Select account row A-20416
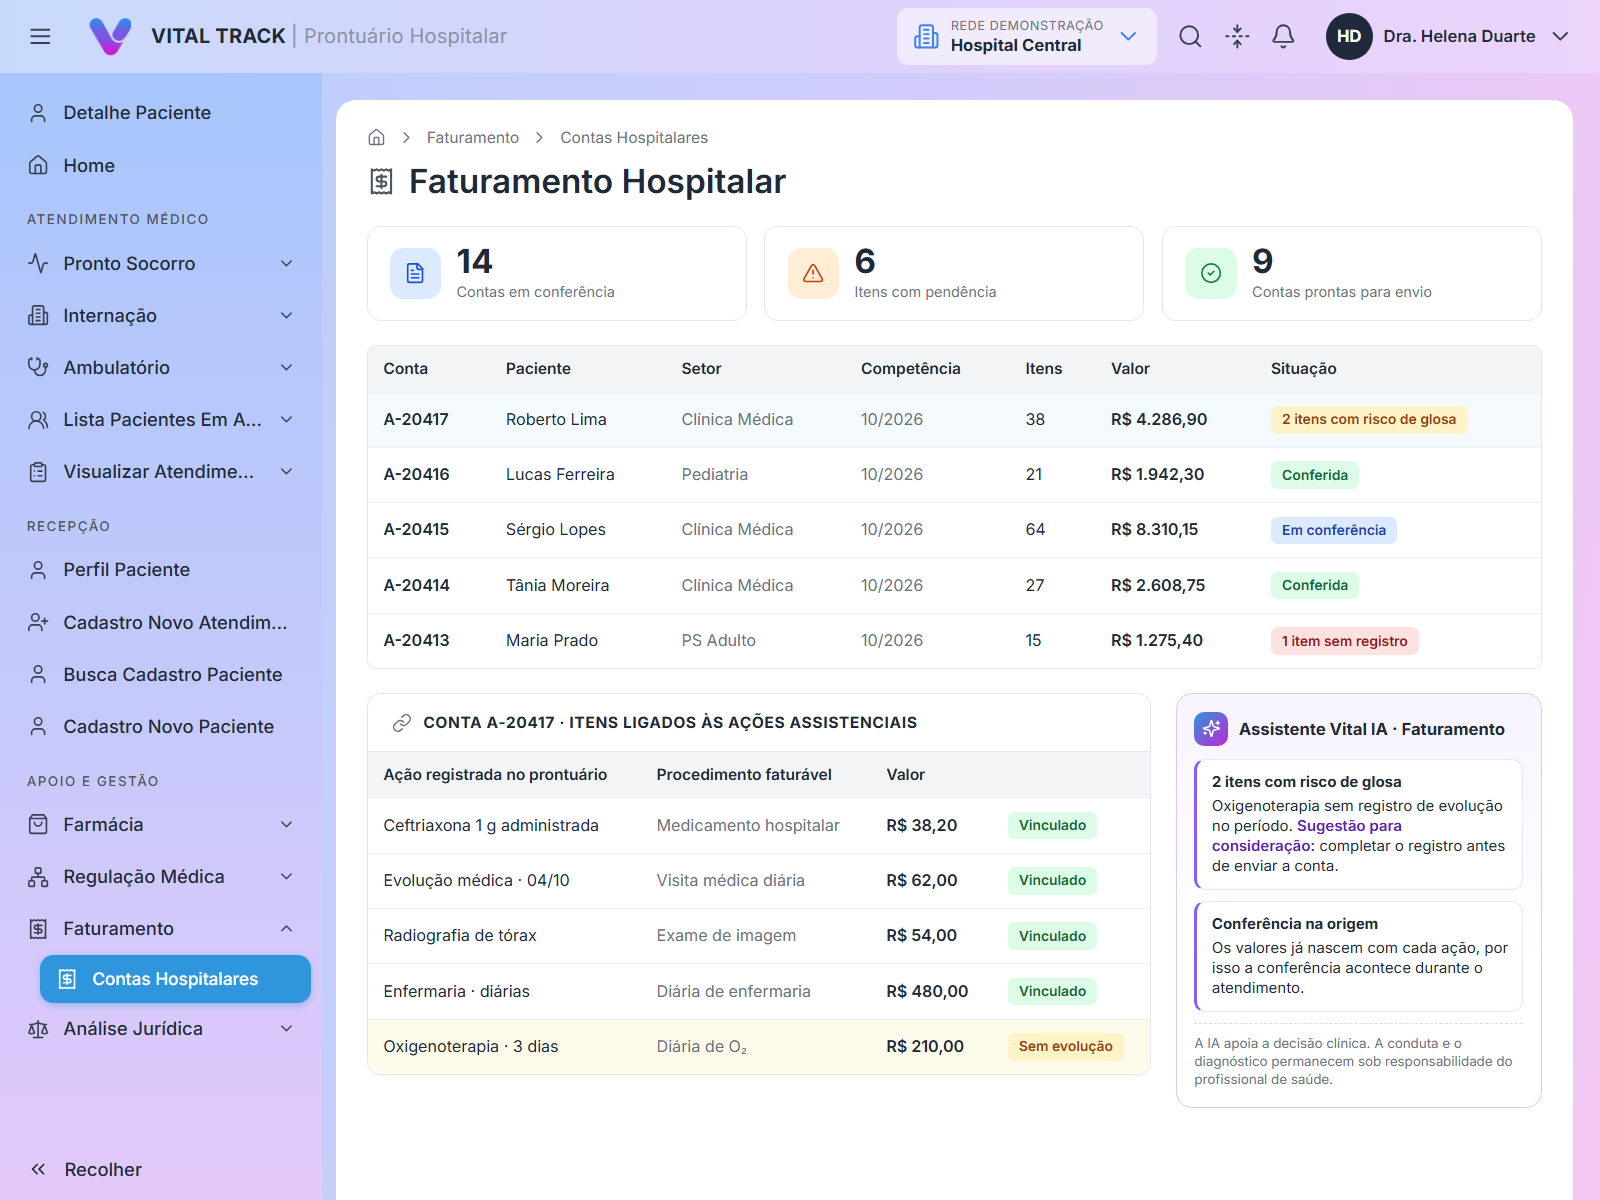This screenshot has width=1600, height=1200. (x=954, y=475)
